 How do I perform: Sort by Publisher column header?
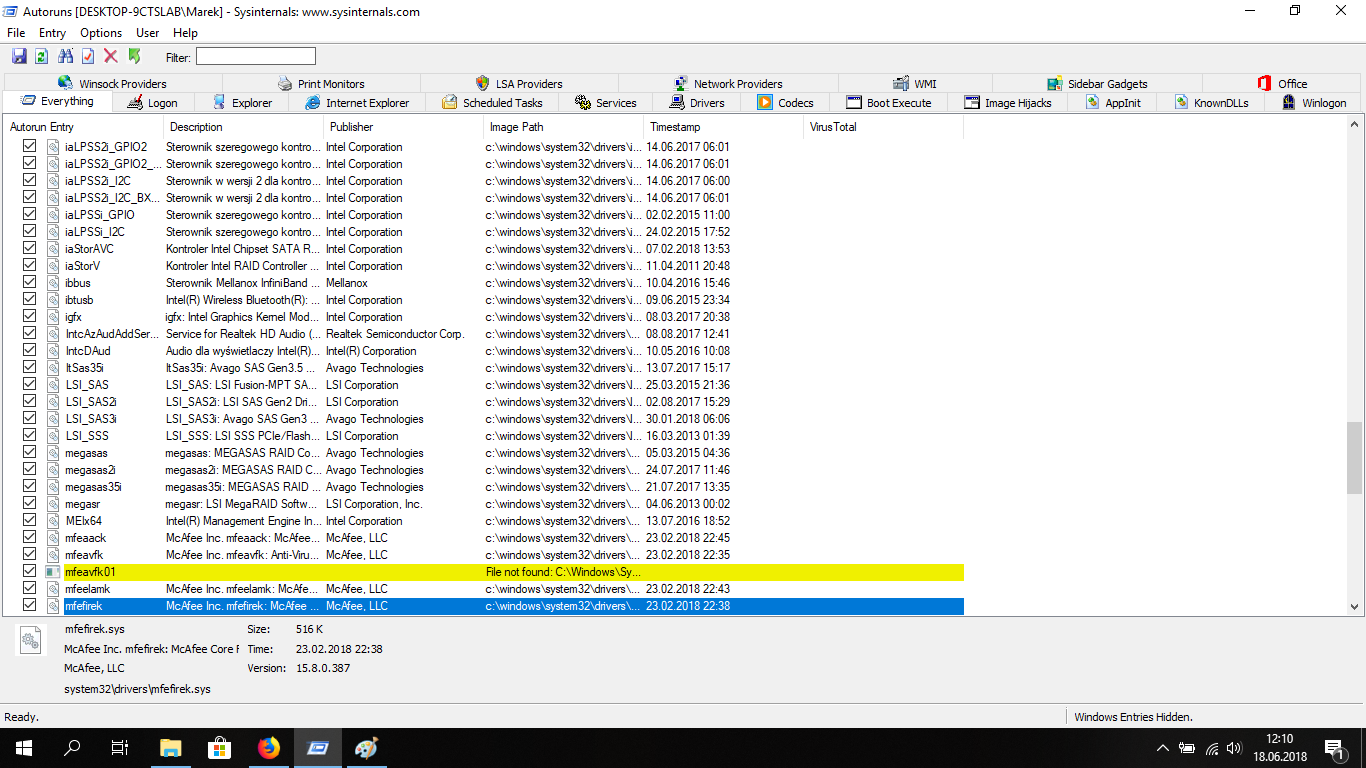point(404,127)
